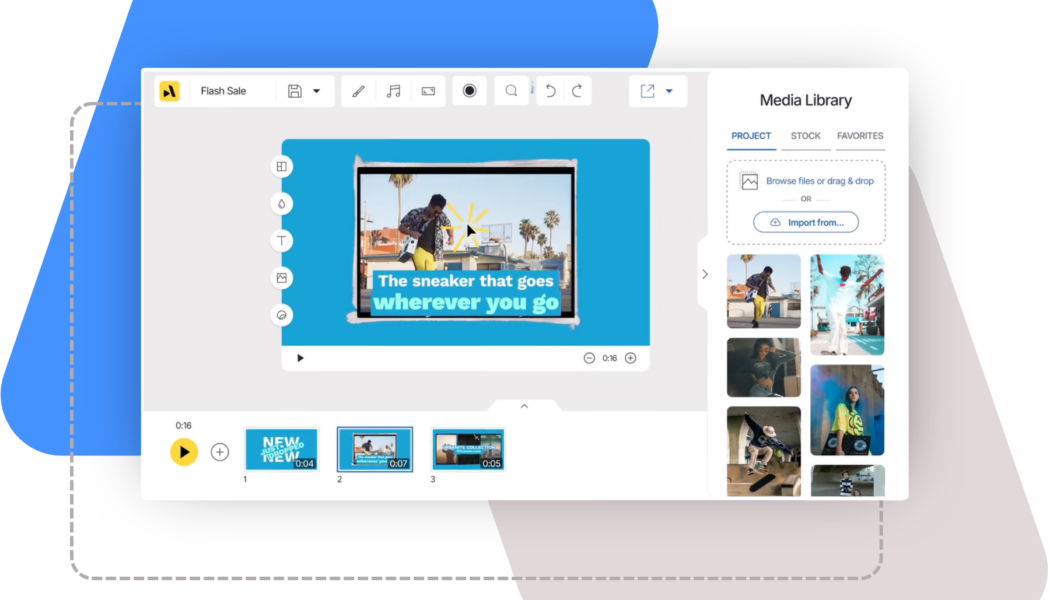Open the export share dropdown arrow

point(669,91)
